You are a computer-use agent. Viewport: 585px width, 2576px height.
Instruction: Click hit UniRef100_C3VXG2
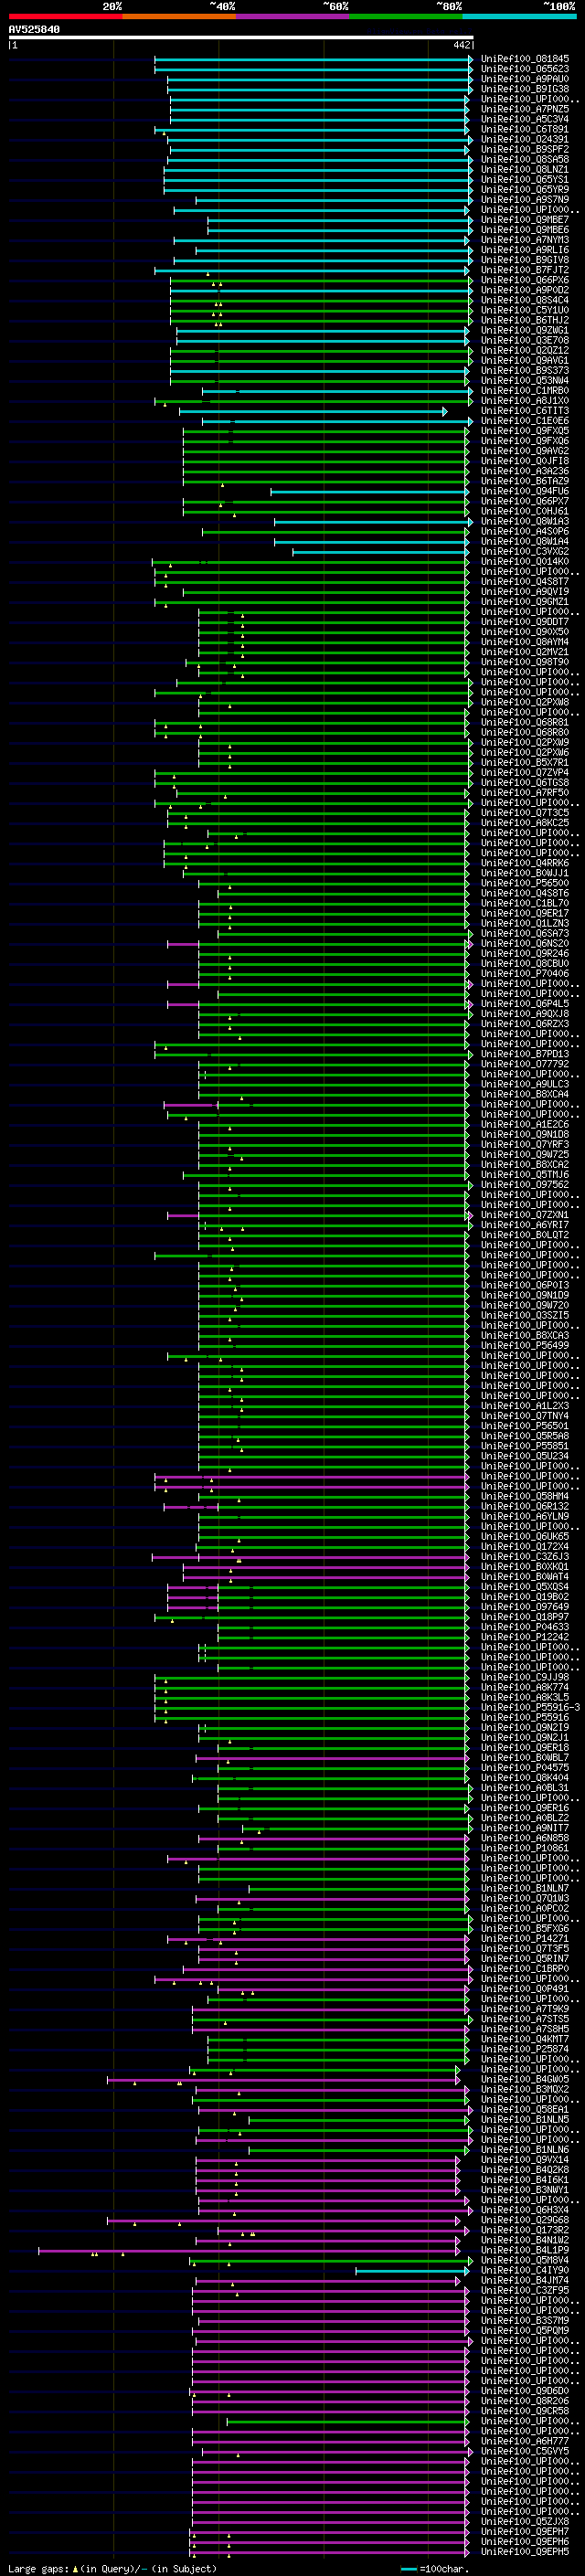(525, 551)
